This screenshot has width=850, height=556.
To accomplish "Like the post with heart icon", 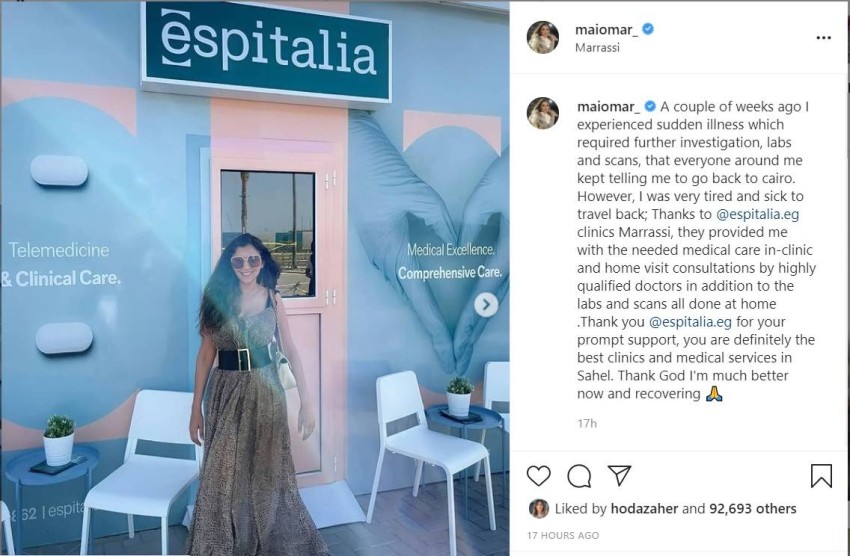I will (x=538, y=476).
